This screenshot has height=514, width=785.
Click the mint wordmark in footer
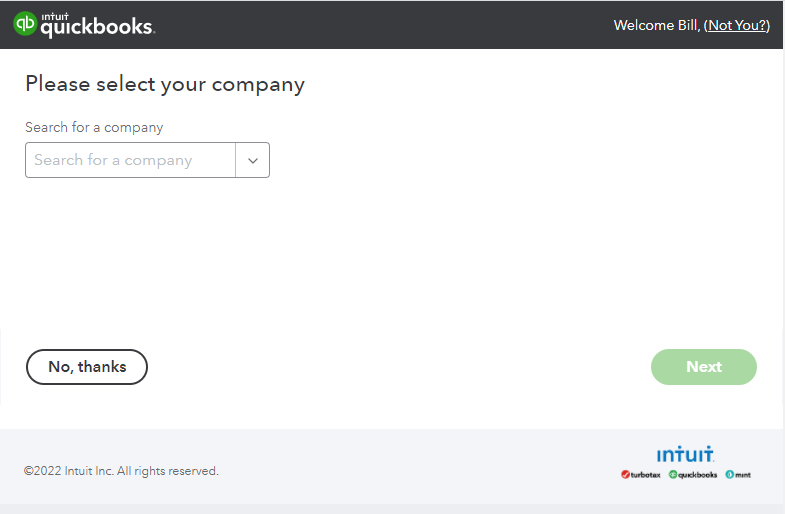[743, 475]
